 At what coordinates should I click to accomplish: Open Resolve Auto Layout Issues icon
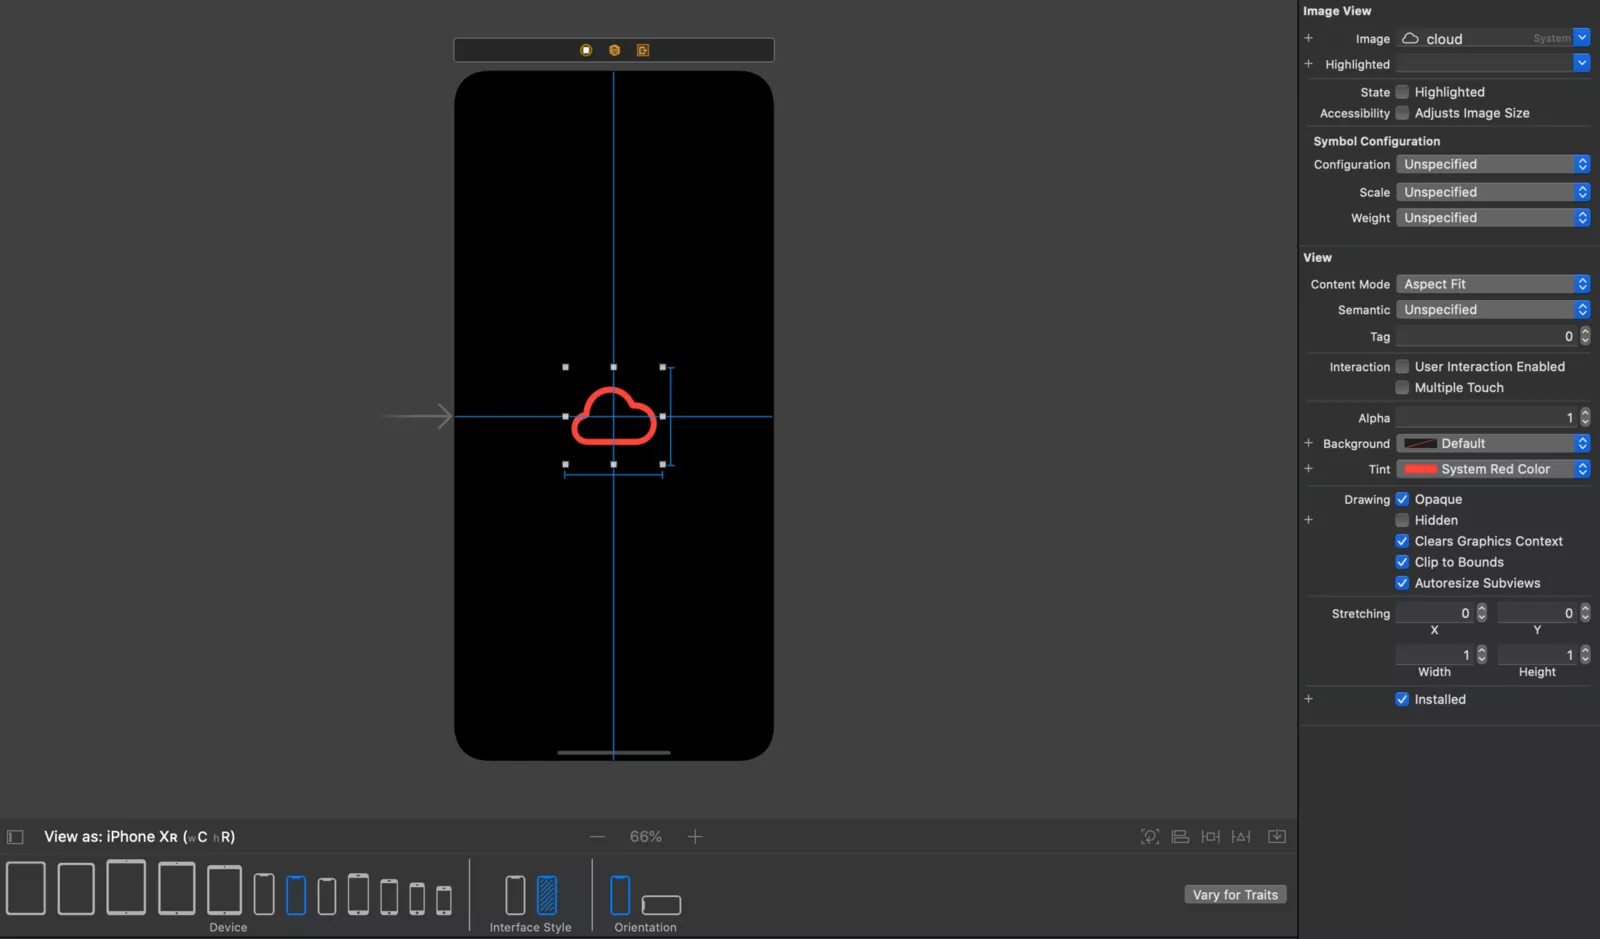pos(1241,837)
